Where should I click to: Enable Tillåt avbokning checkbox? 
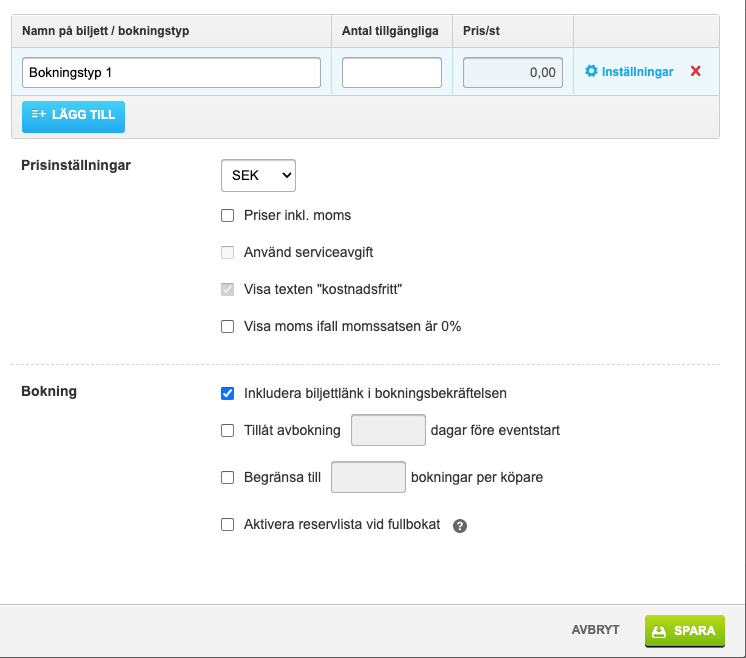pyautogui.click(x=228, y=431)
